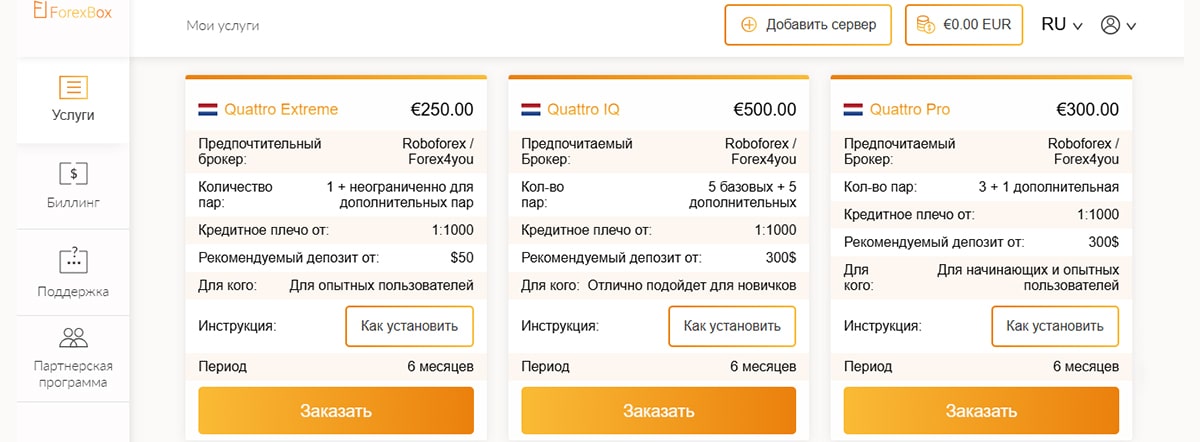Screen dimensions: 1200x442
Task: Order Quattro IQ with Заказать button
Action: (659, 410)
